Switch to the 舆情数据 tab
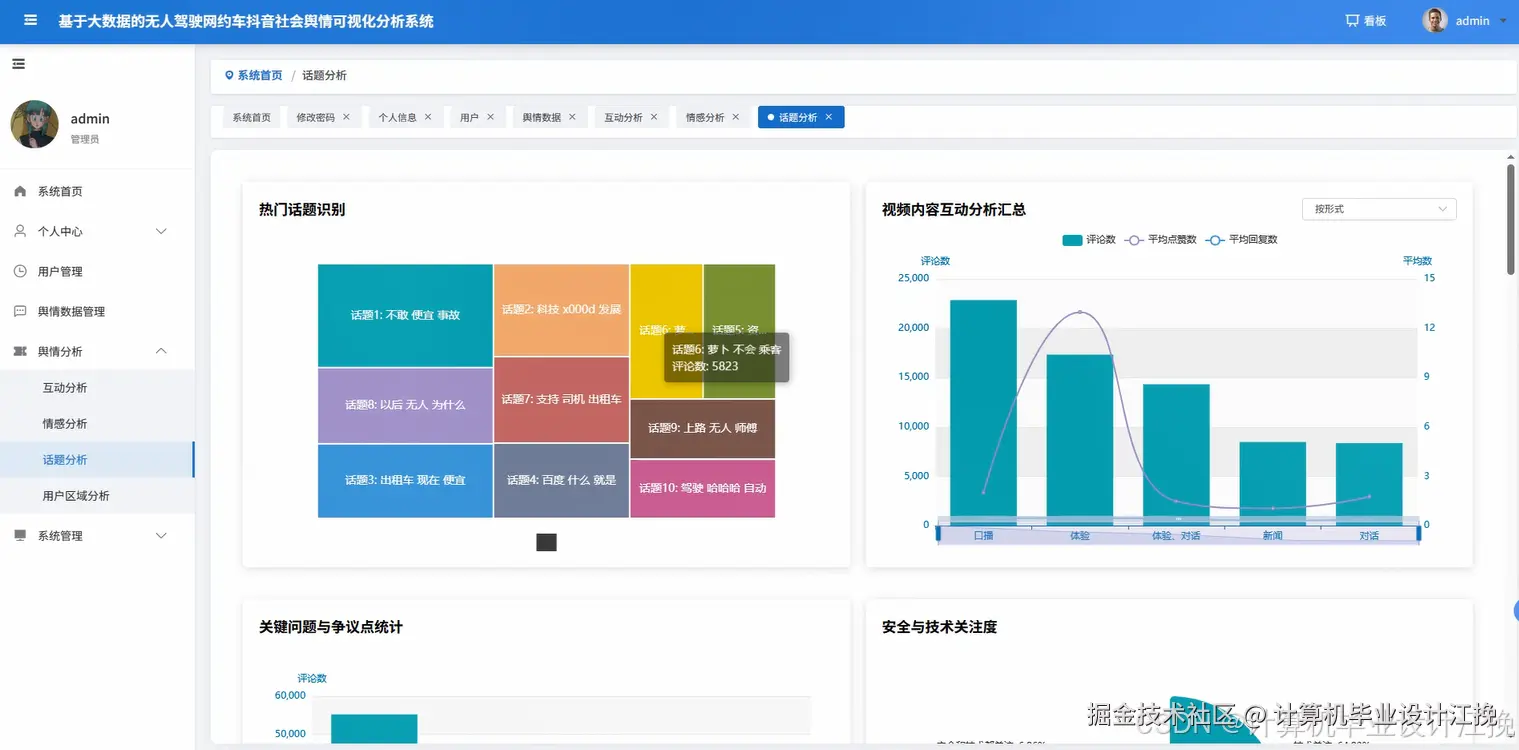The image size is (1519, 750). click(541, 117)
